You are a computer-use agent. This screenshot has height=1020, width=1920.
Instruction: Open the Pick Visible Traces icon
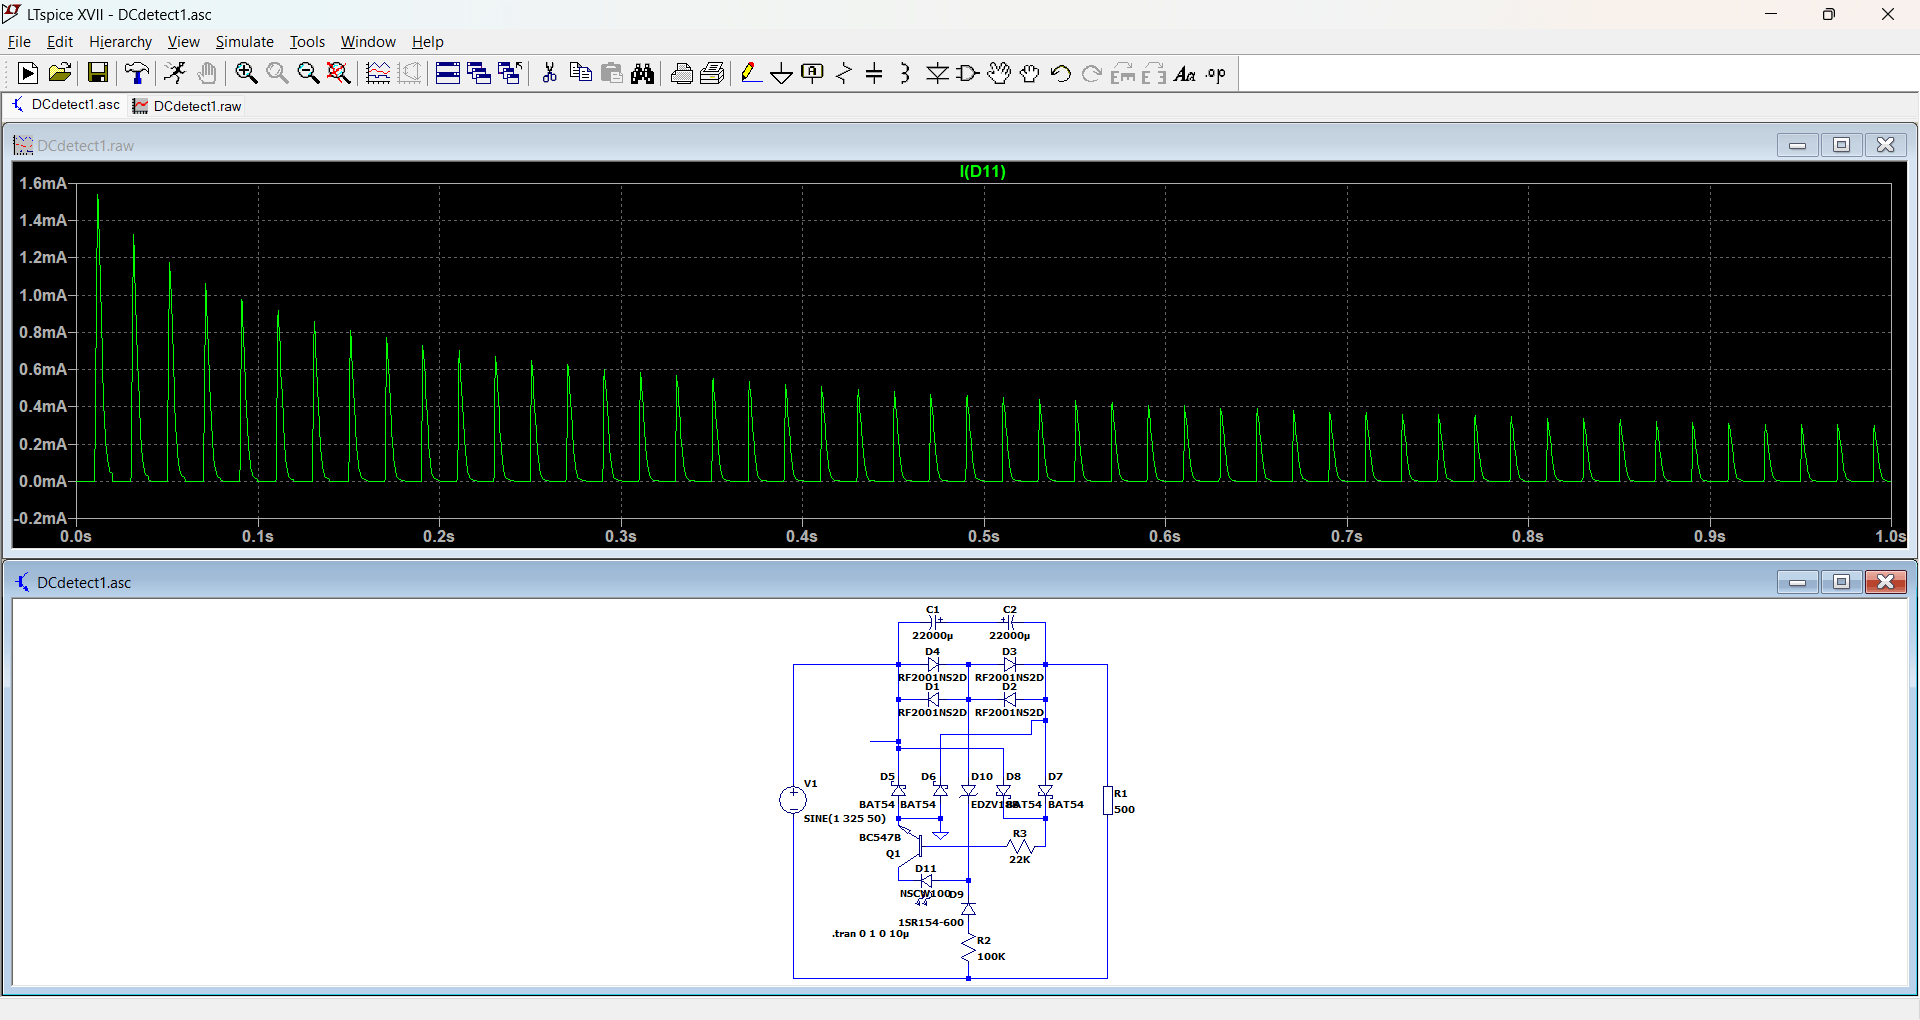[378, 73]
